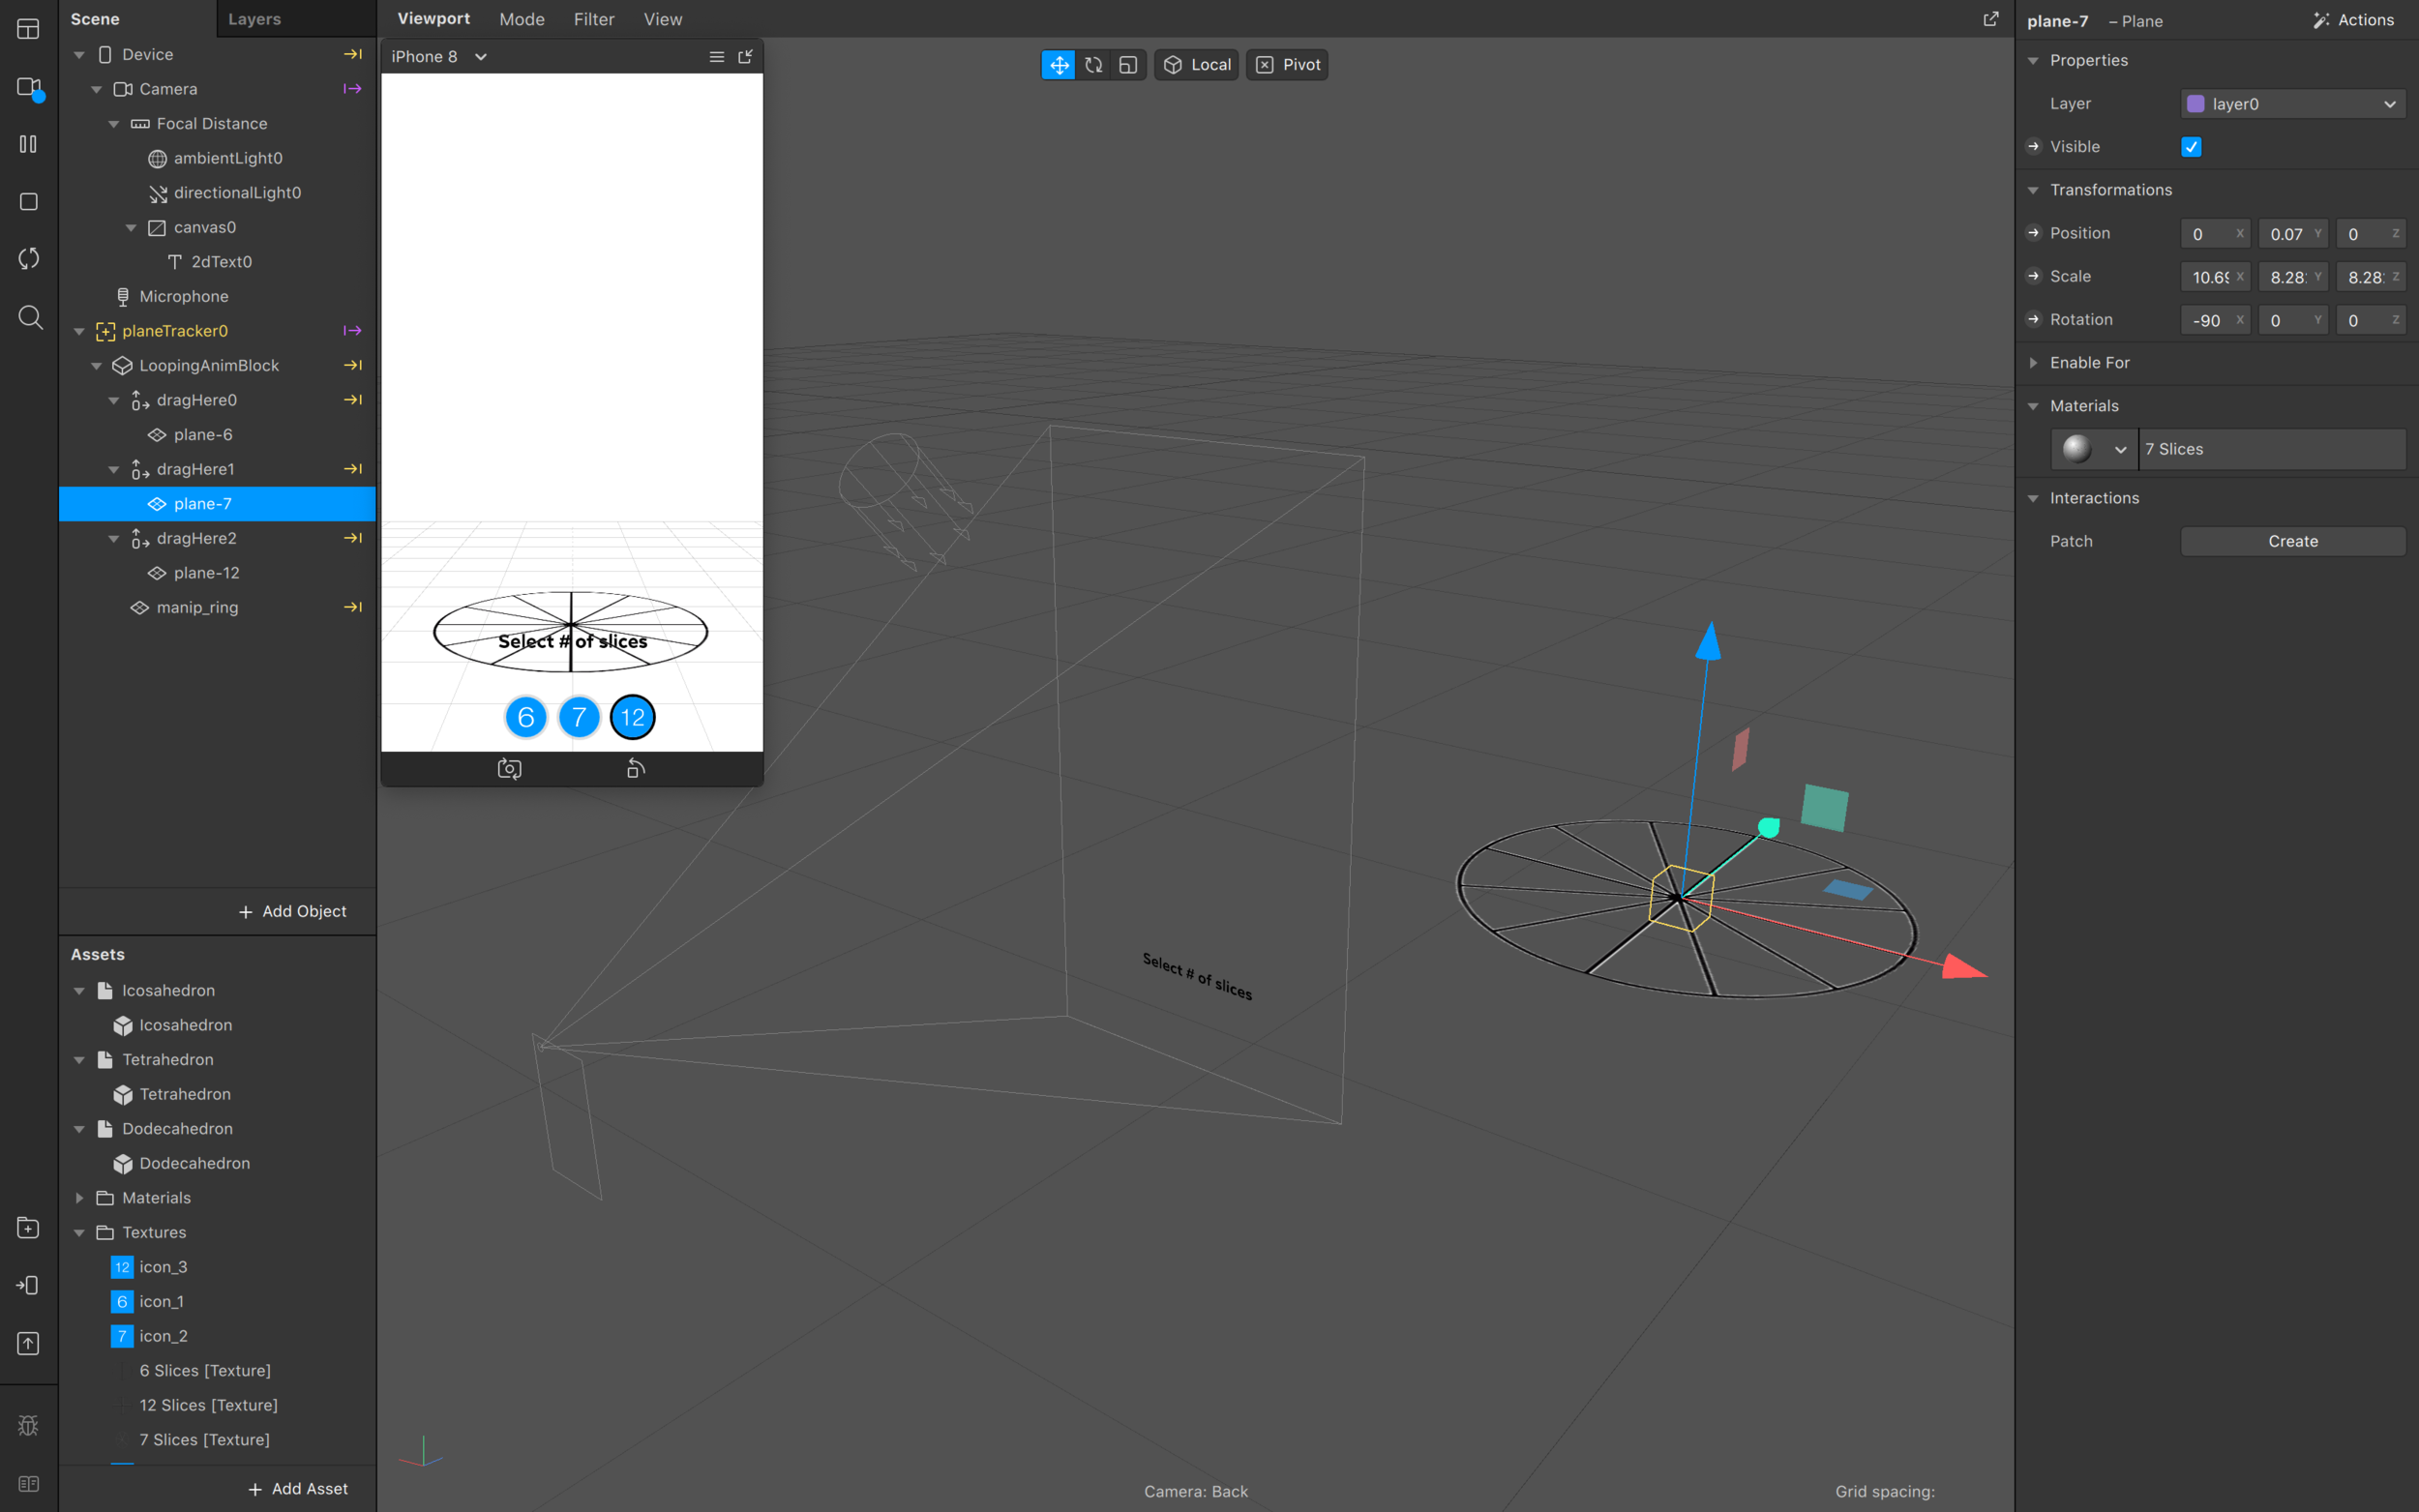
Task: Collapse the Textures assets folder
Action: point(79,1233)
